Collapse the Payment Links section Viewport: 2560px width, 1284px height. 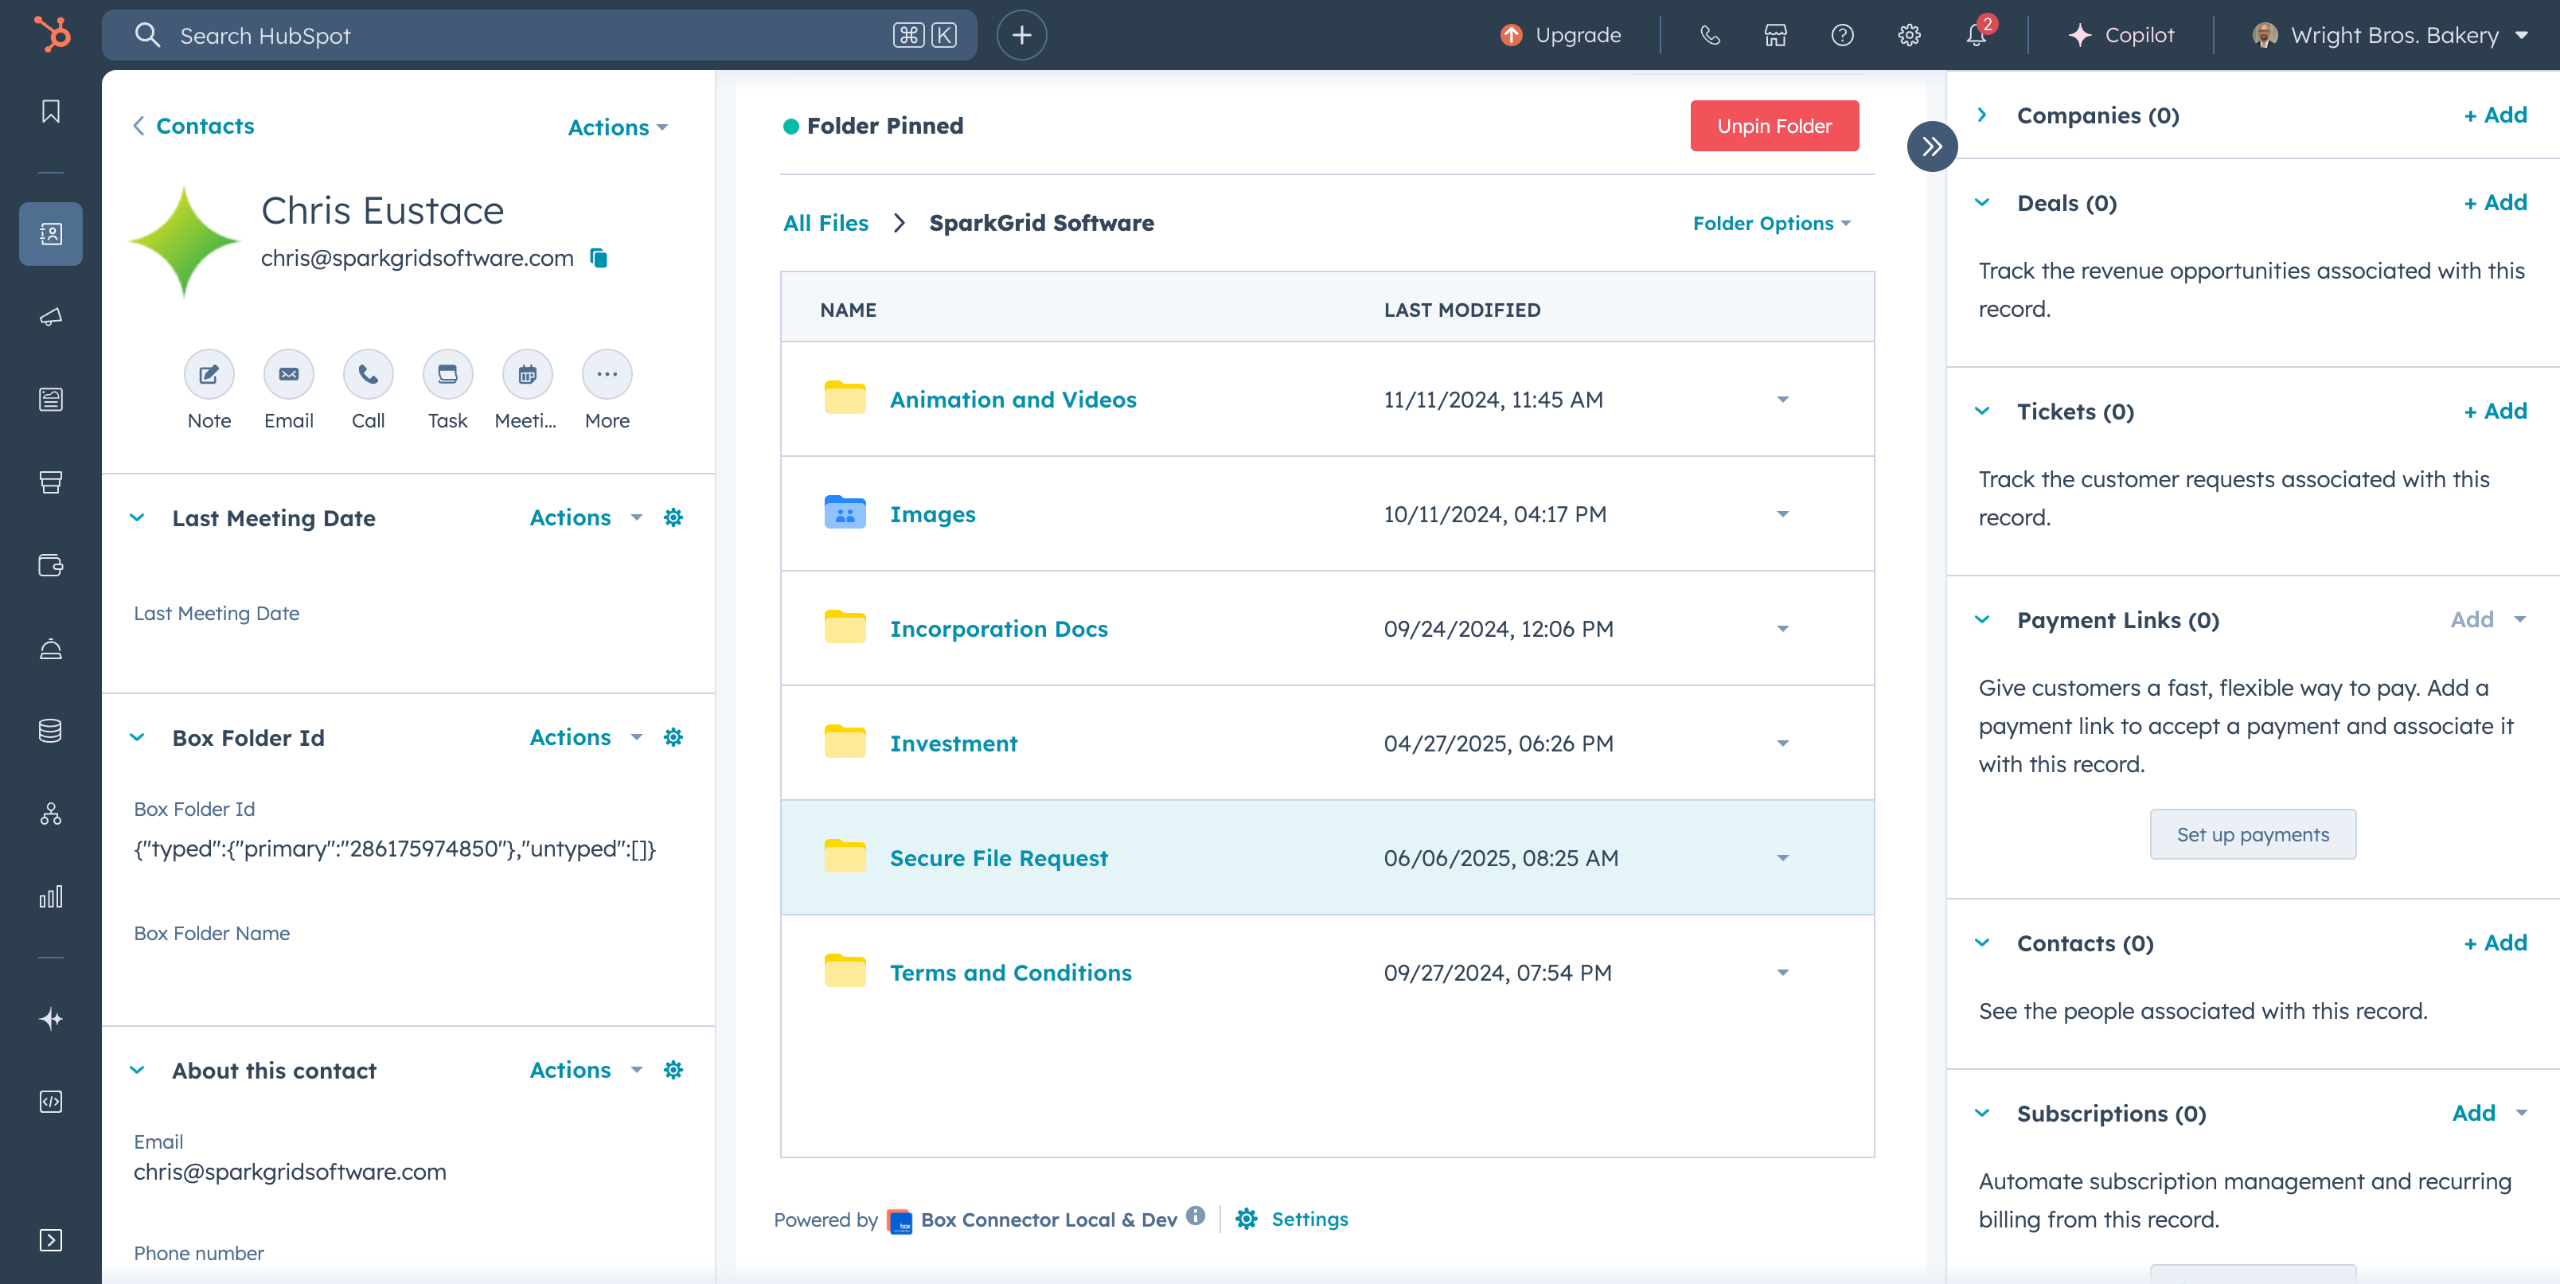[1982, 620]
